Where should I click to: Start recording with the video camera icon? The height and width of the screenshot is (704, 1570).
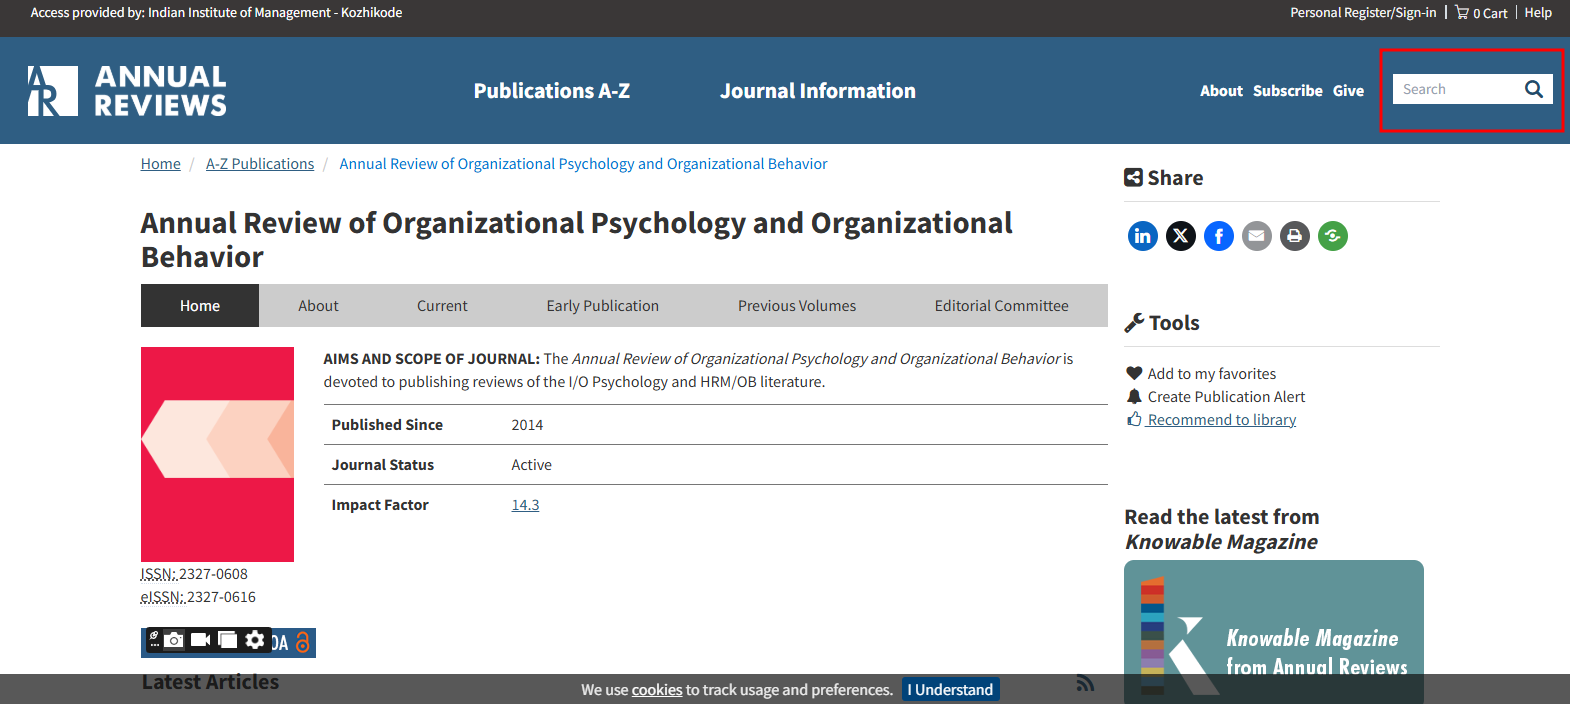click(201, 640)
